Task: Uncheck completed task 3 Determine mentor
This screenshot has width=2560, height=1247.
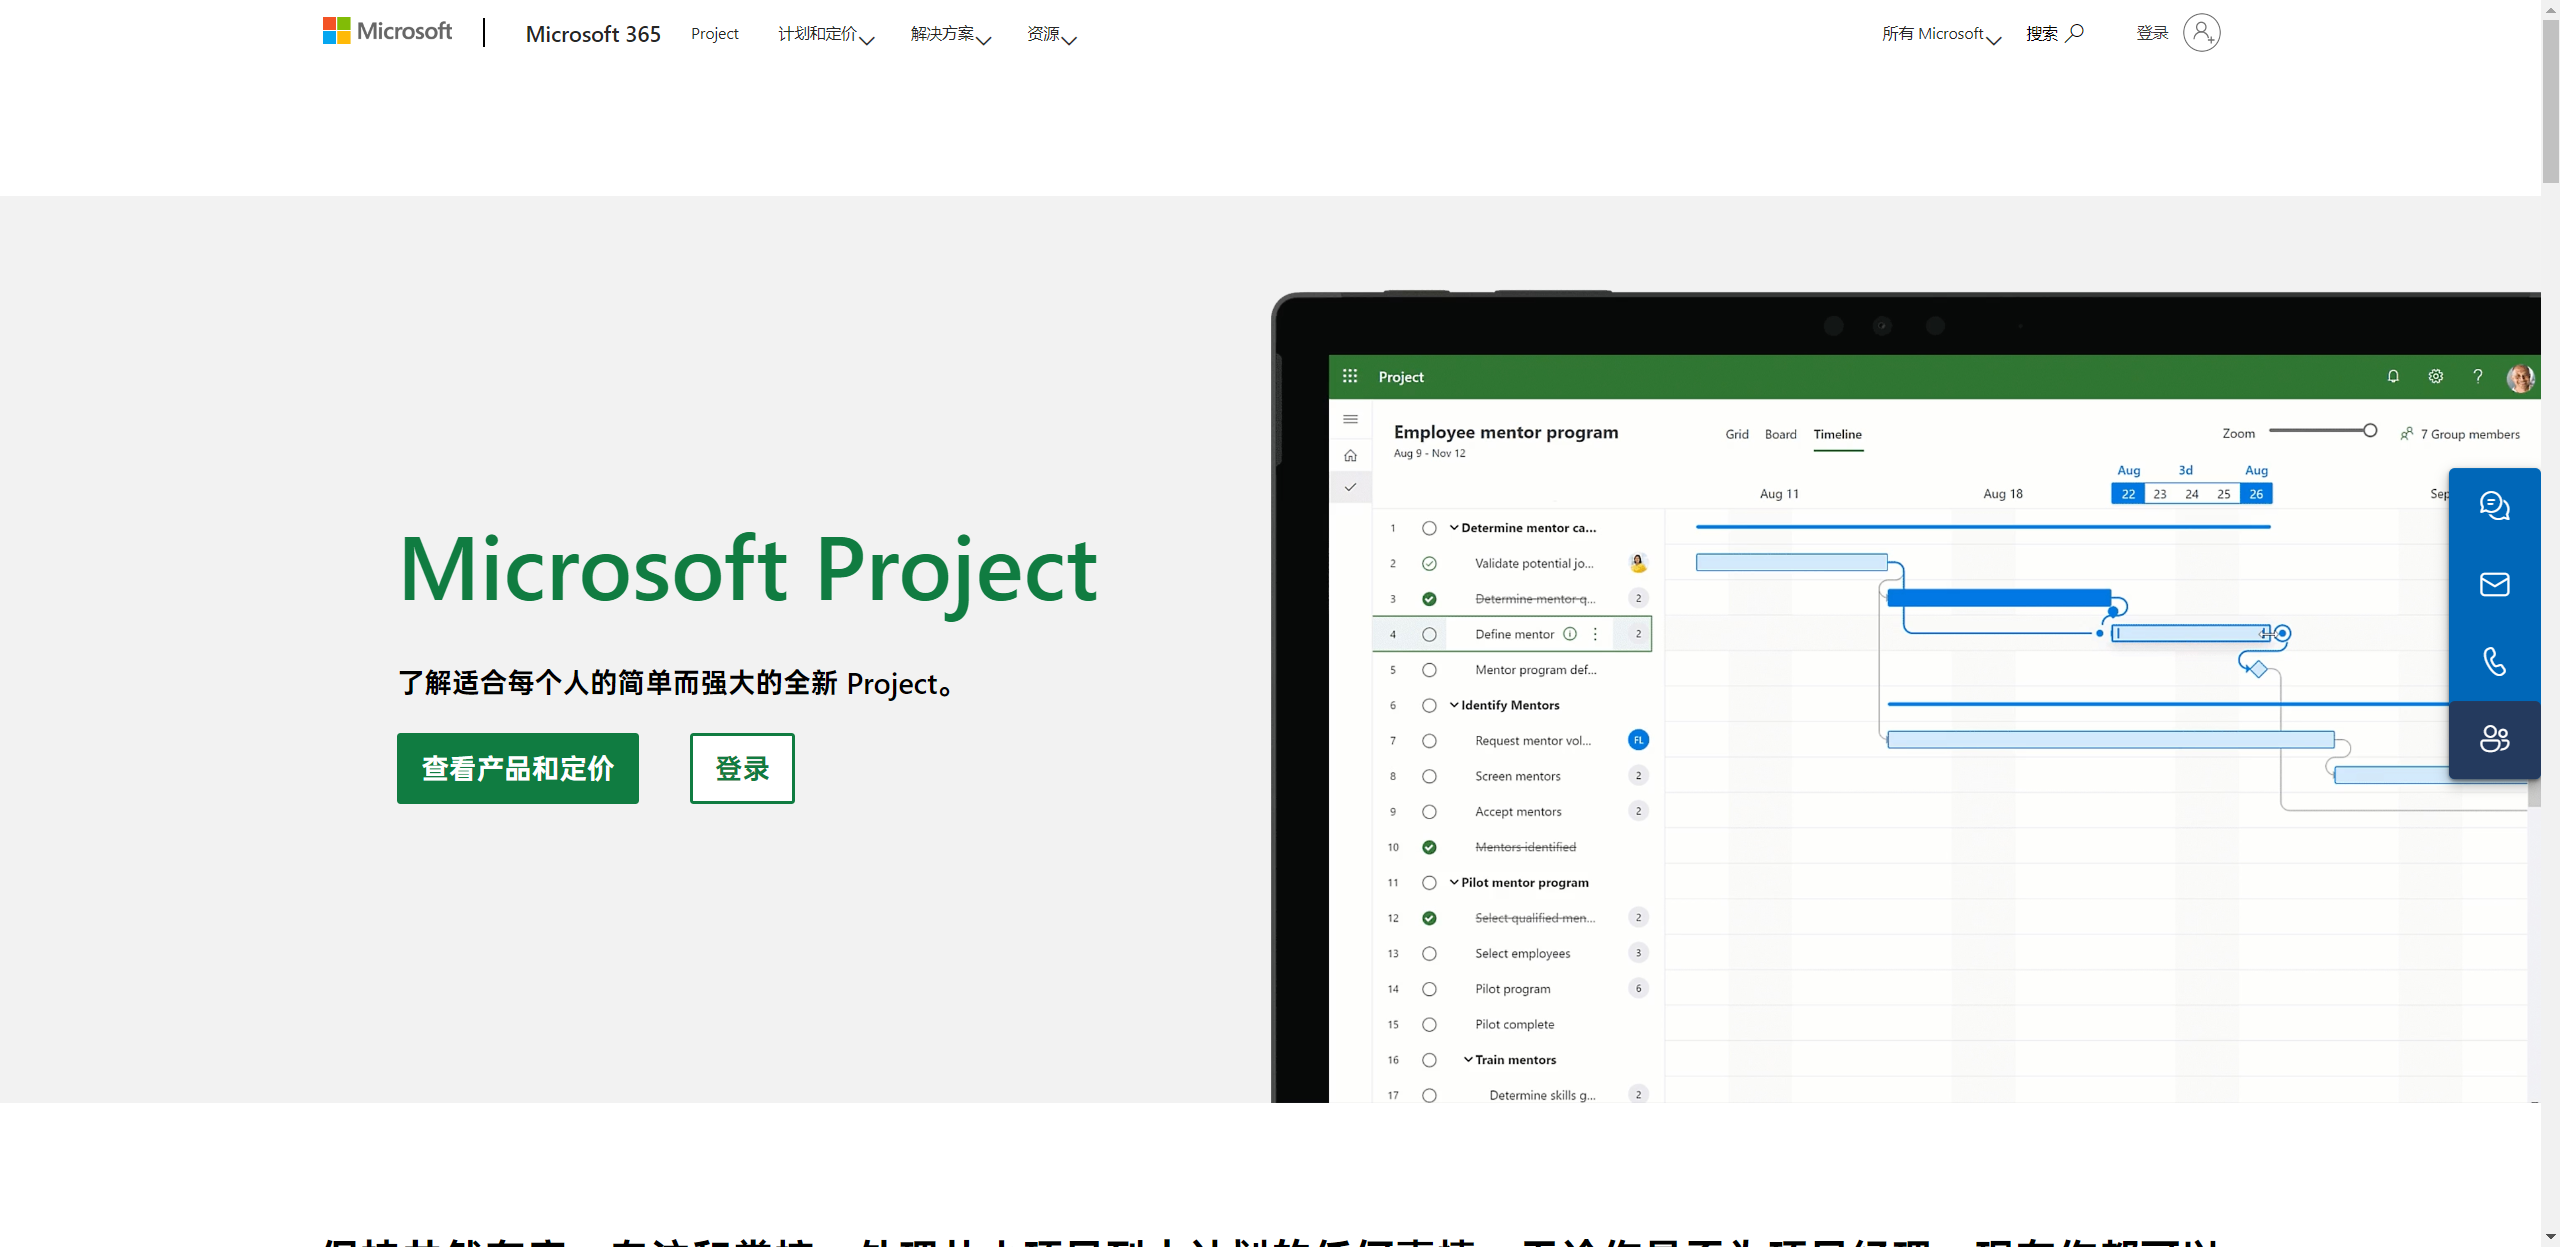Action: [1429, 599]
